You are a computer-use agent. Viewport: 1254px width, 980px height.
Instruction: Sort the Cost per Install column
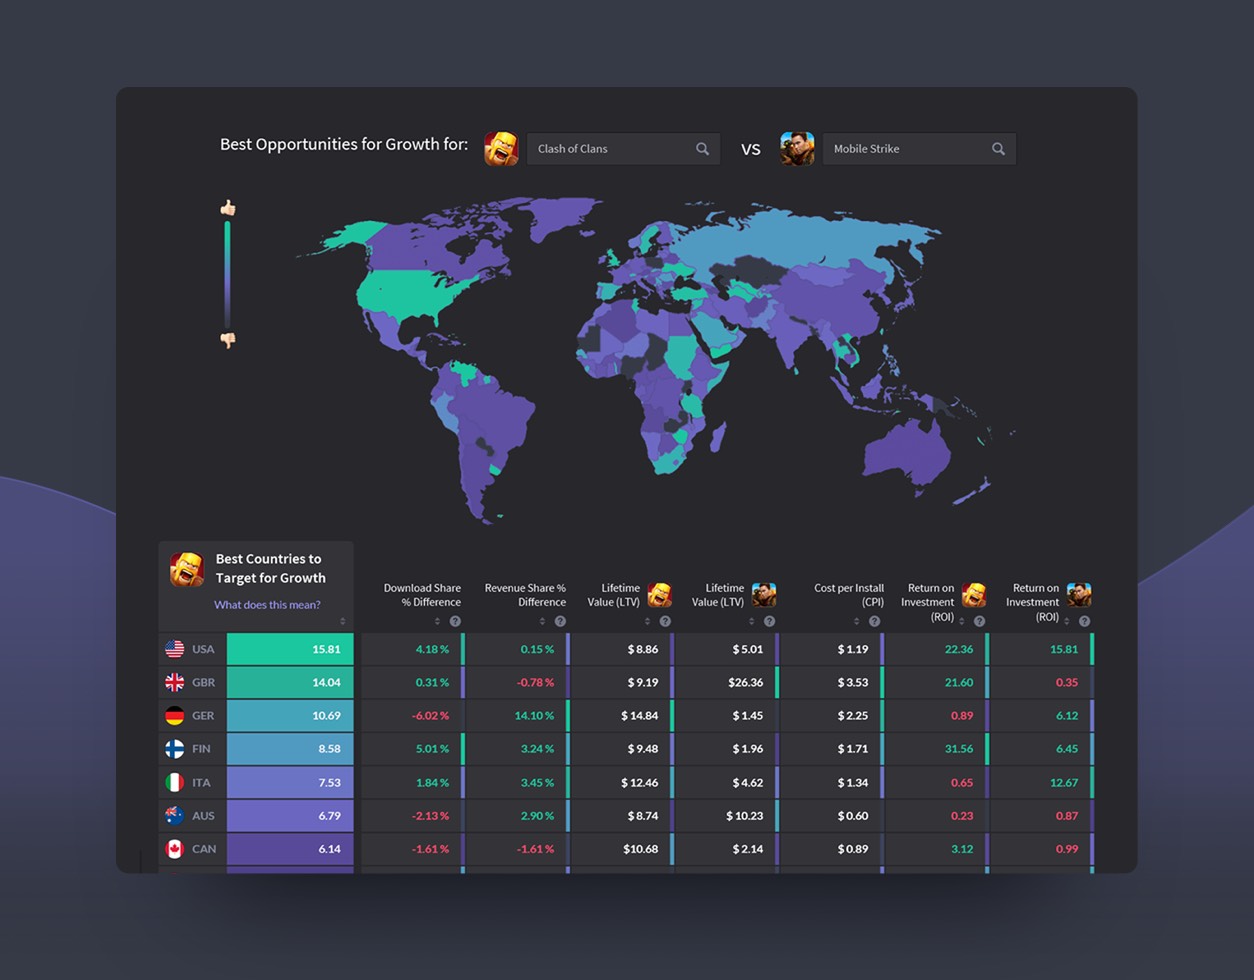point(856,621)
